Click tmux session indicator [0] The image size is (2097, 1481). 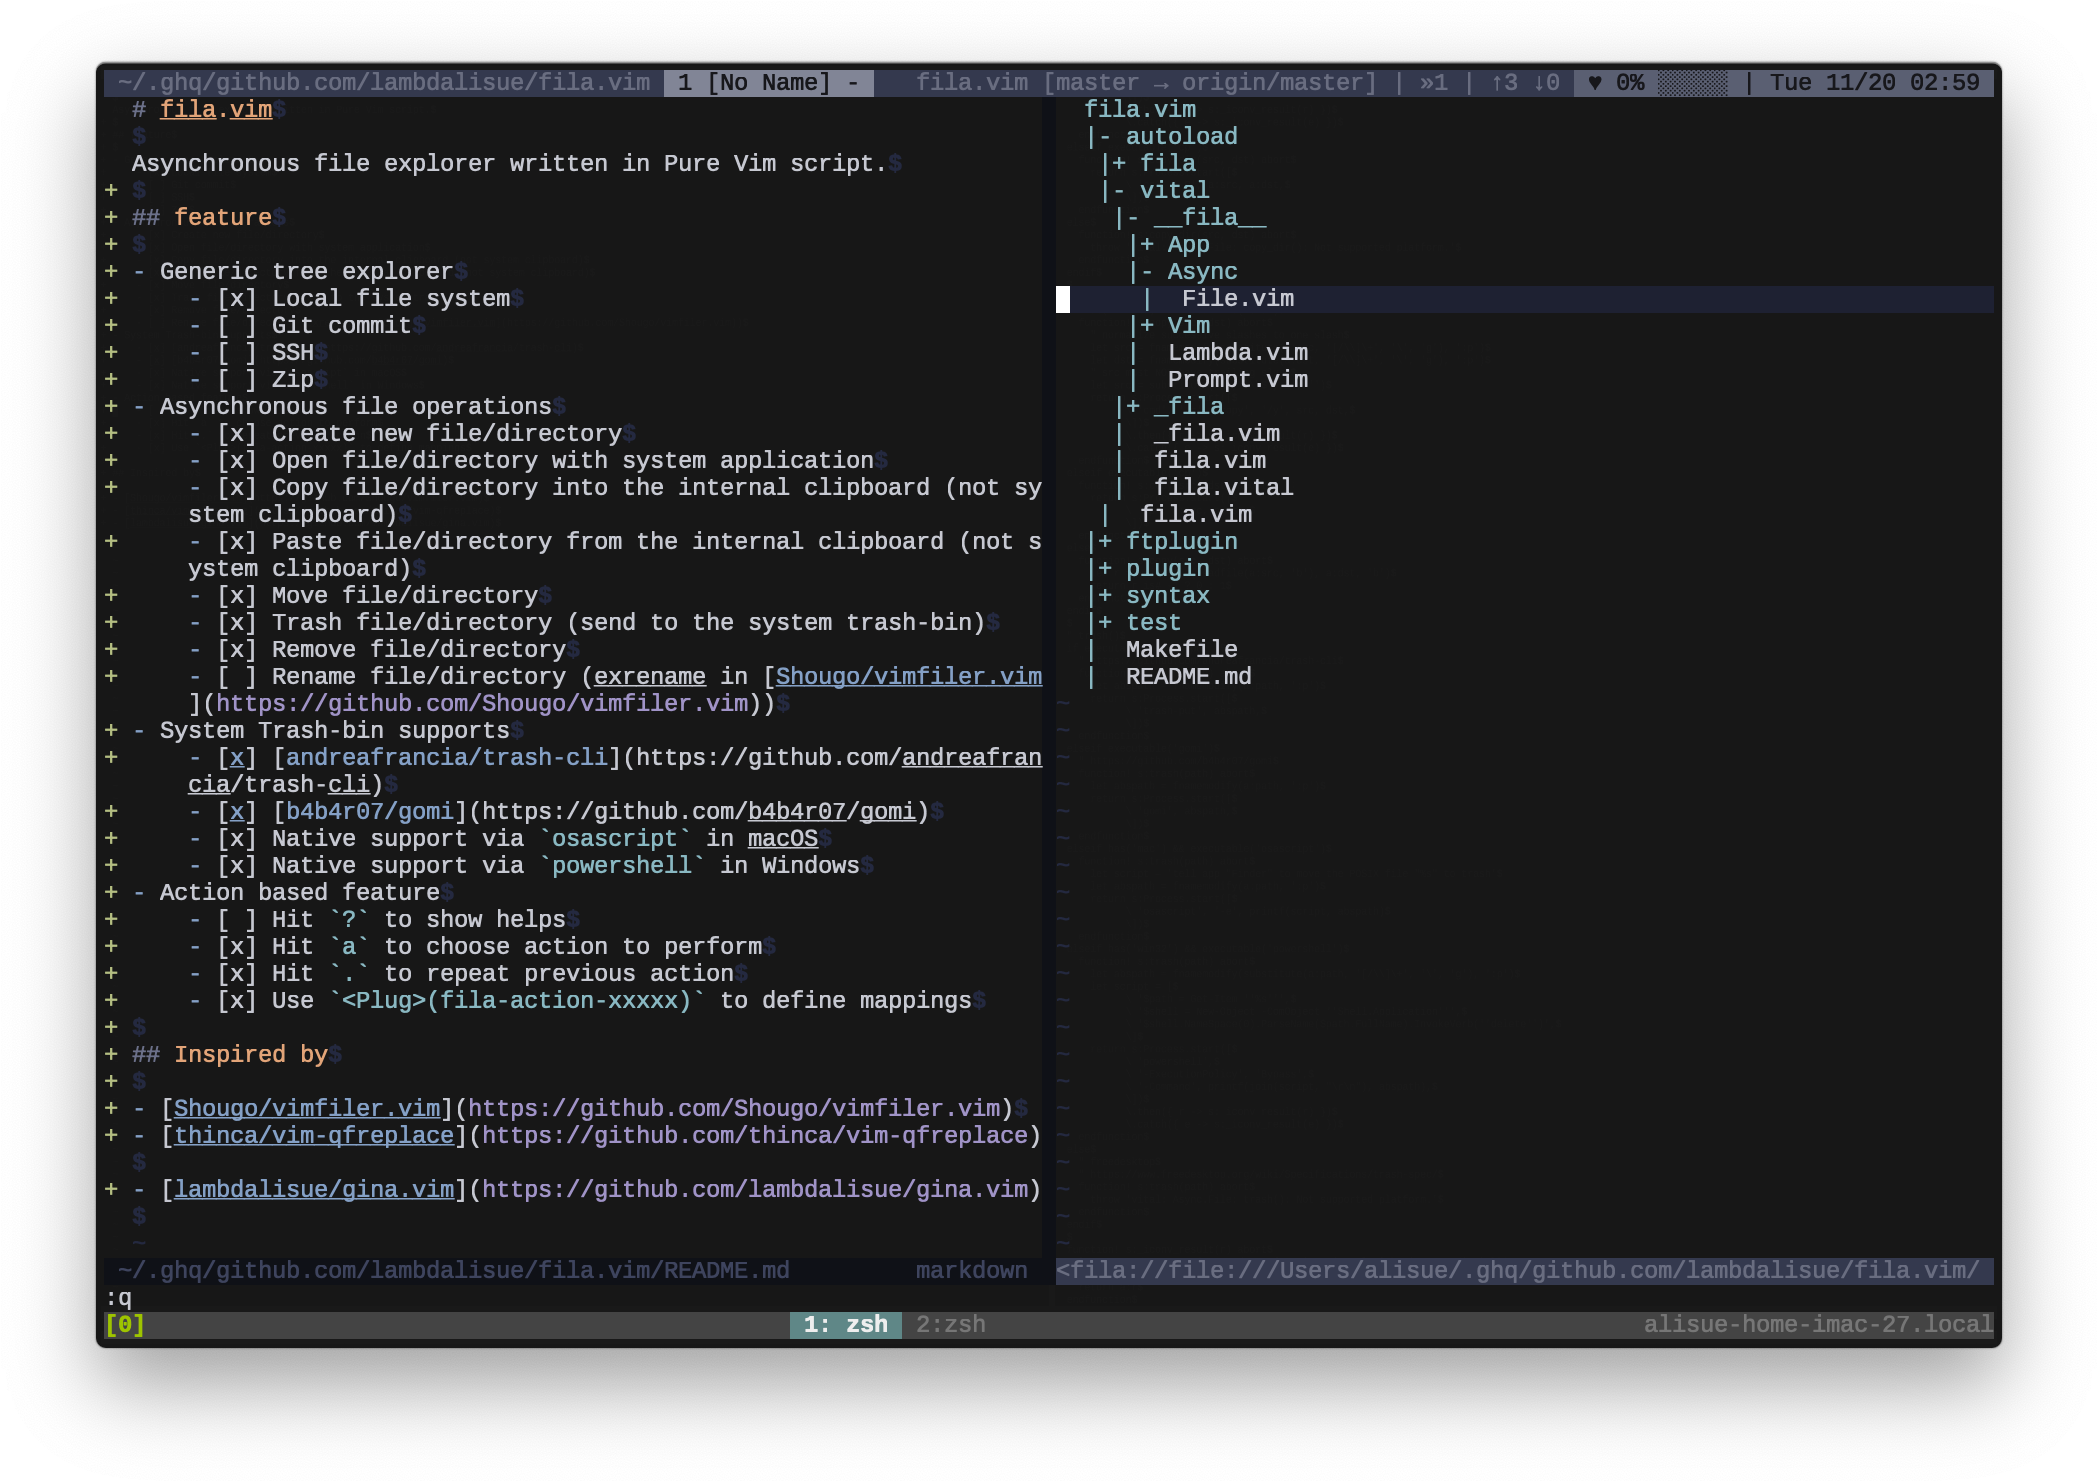[125, 1324]
